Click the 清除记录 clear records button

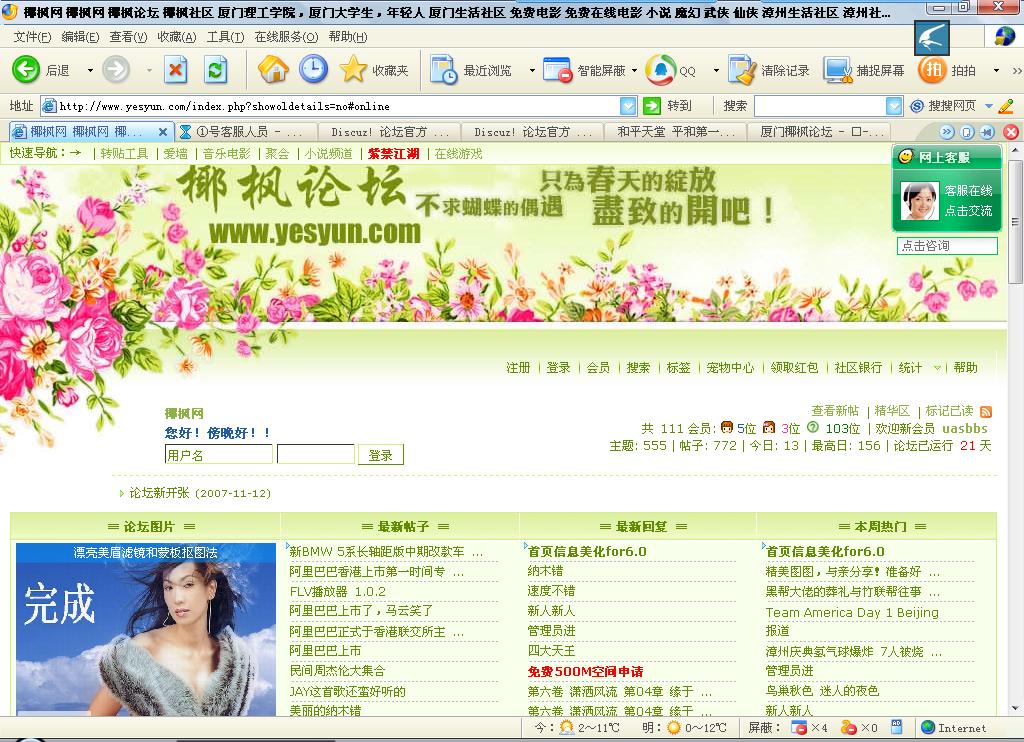click(769, 70)
